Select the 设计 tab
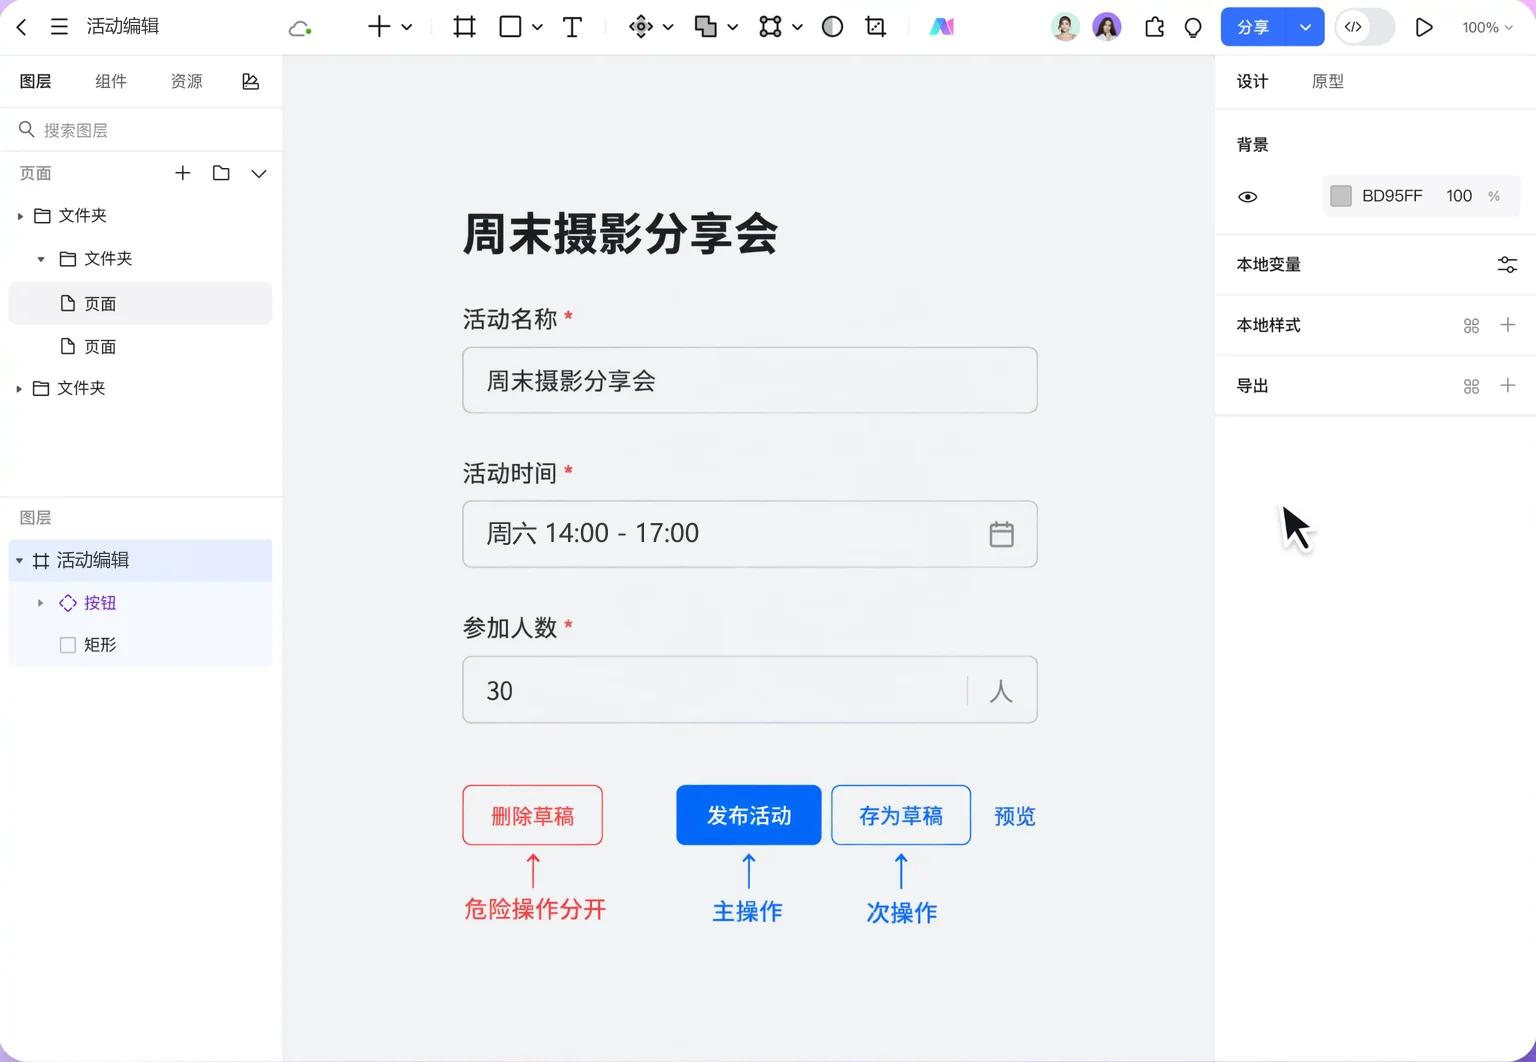This screenshot has height=1062, width=1536. [1252, 82]
